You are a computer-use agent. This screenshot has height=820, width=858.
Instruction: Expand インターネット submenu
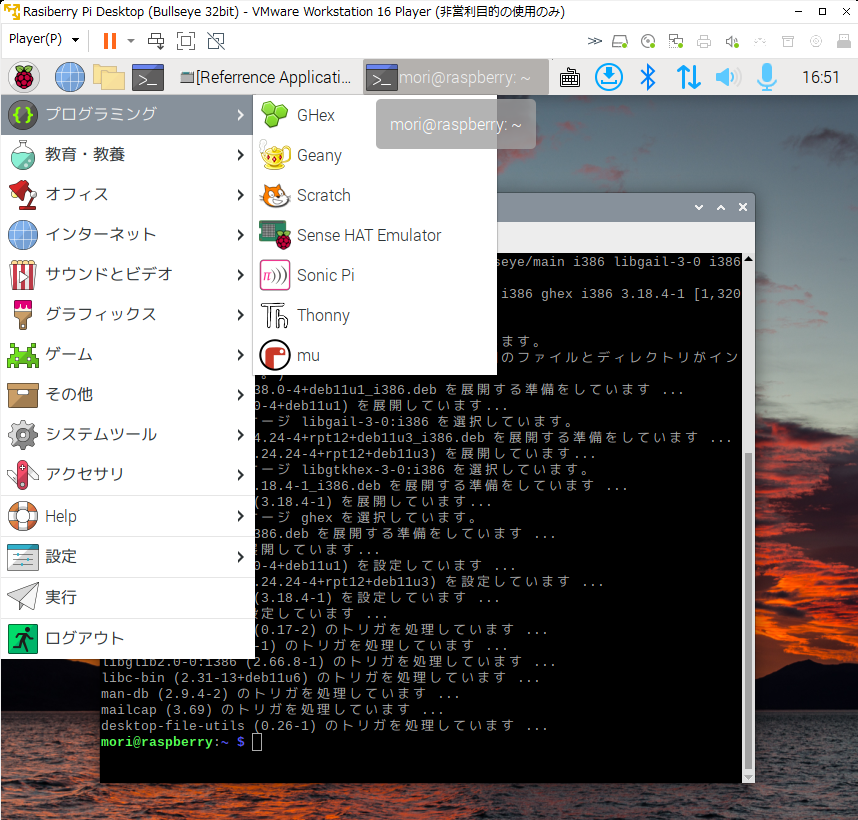pos(127,235)
